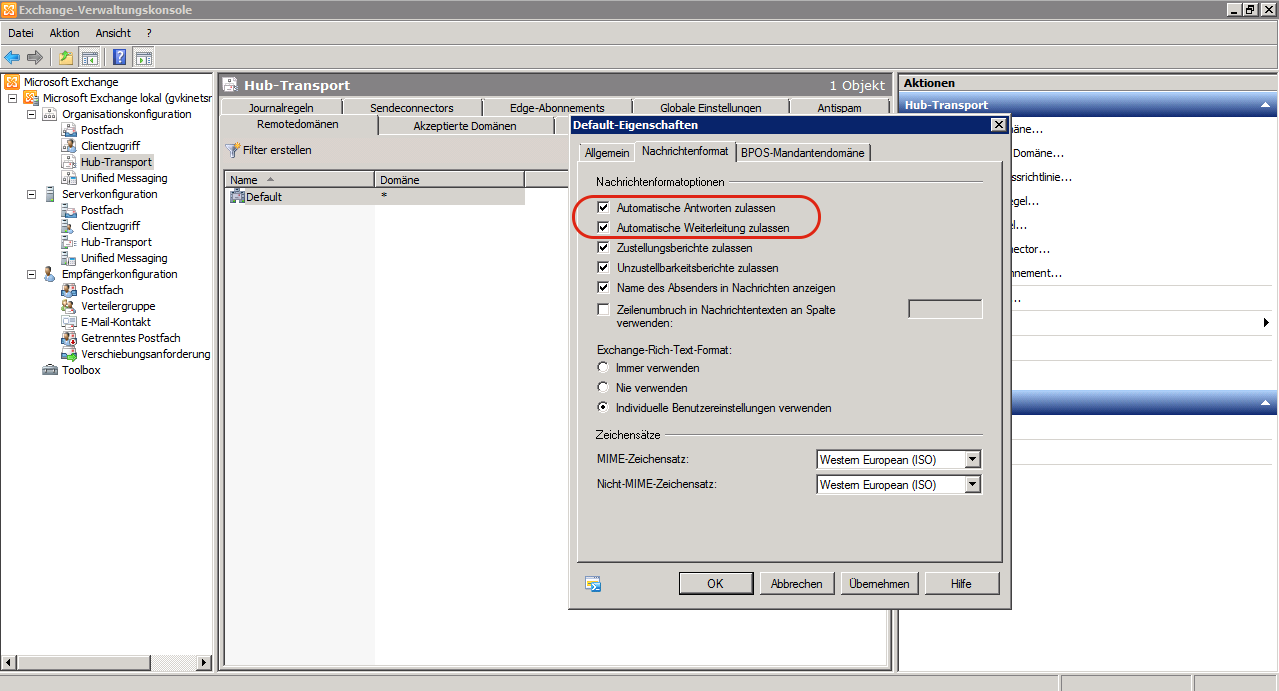
Task: Select the Immer verwenden radio button
Action: tap(603, 368)
